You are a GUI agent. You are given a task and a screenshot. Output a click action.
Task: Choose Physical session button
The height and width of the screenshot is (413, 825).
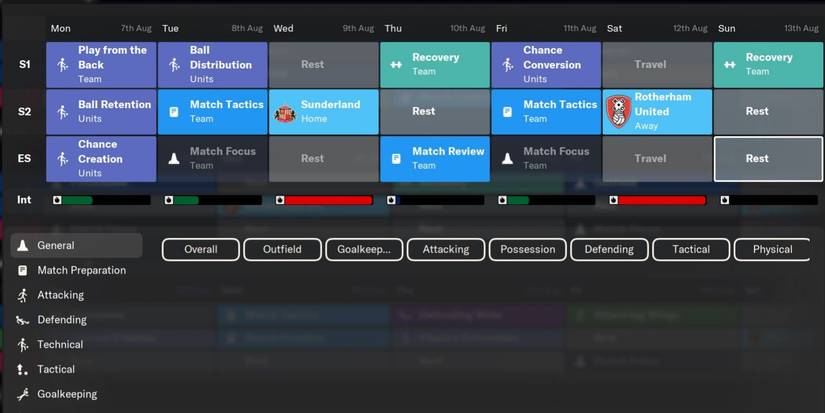tap(772, 249)
